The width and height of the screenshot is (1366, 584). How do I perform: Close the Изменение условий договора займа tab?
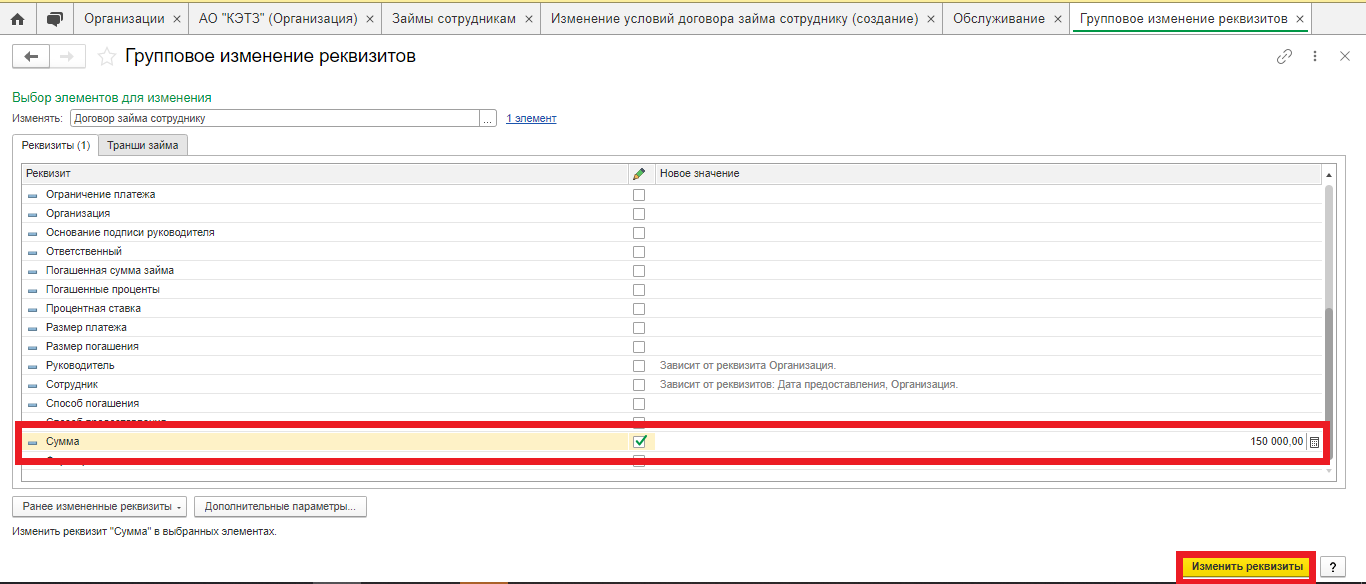click(x=930, y=19)
